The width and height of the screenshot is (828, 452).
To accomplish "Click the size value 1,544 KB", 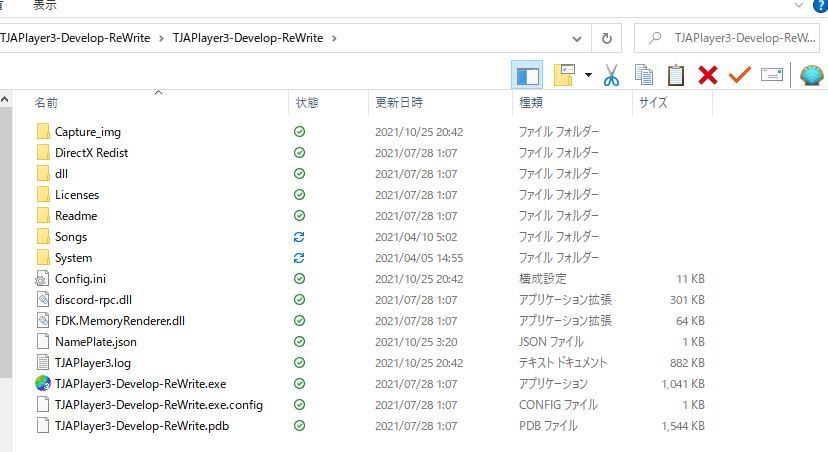I will (x=683, y=426).
